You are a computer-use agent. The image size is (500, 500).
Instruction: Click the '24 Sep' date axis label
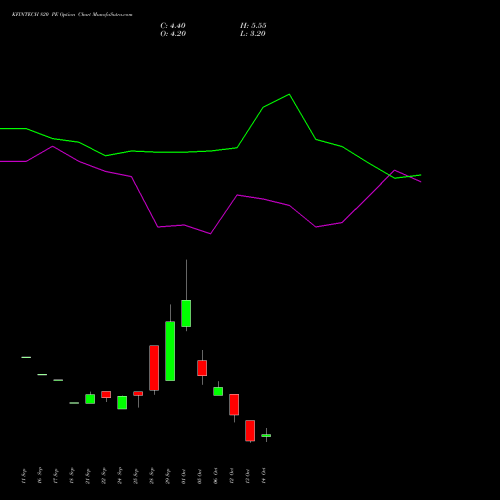[x=120, y=476]
